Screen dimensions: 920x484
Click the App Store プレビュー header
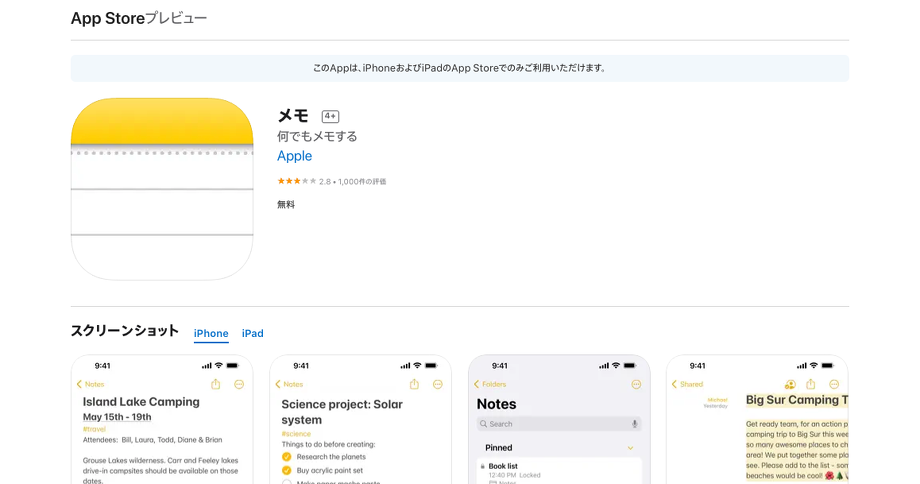pyautogui.click(x=139, y=18)
